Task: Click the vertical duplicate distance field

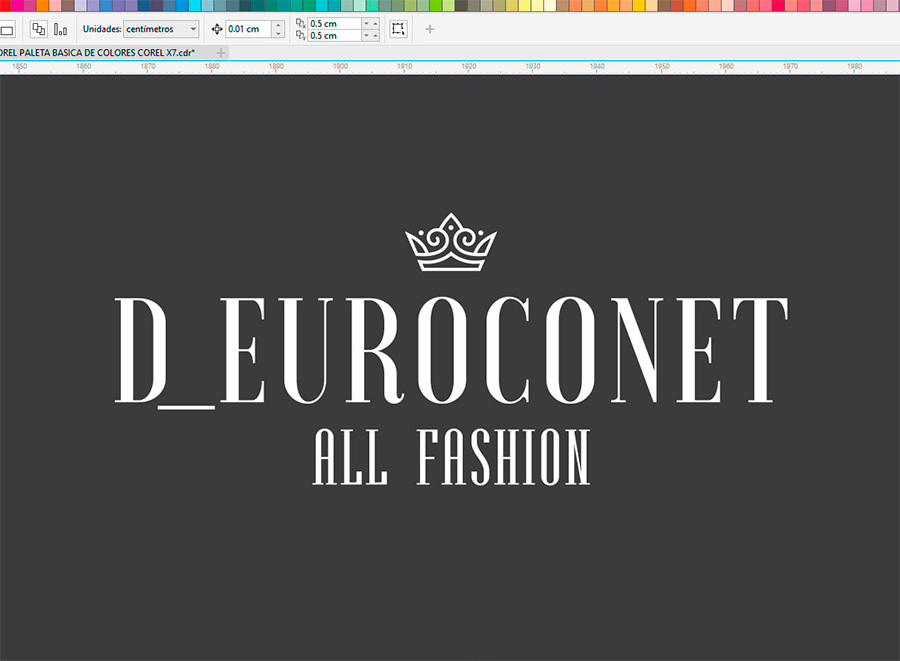Action: [333, 36]
